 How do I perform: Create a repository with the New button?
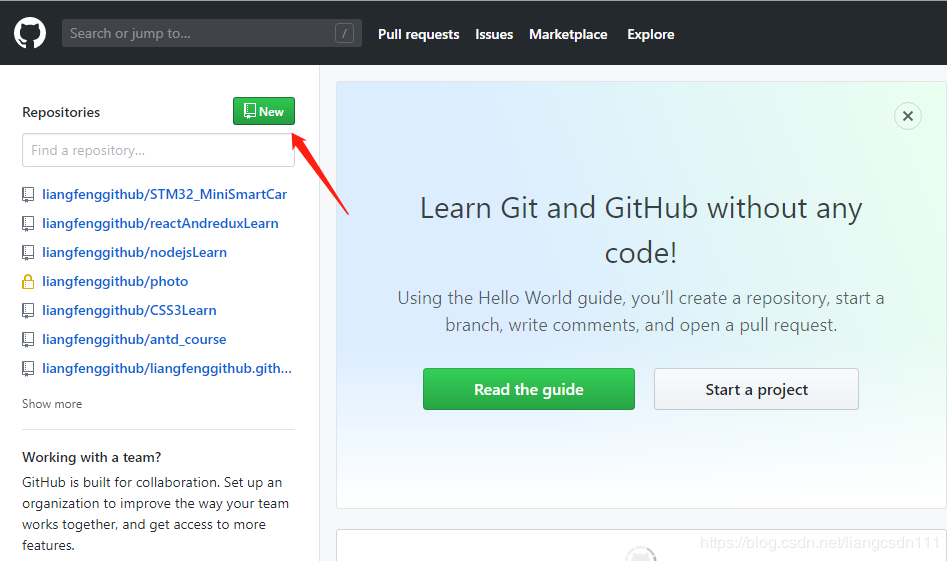(264, 111)
